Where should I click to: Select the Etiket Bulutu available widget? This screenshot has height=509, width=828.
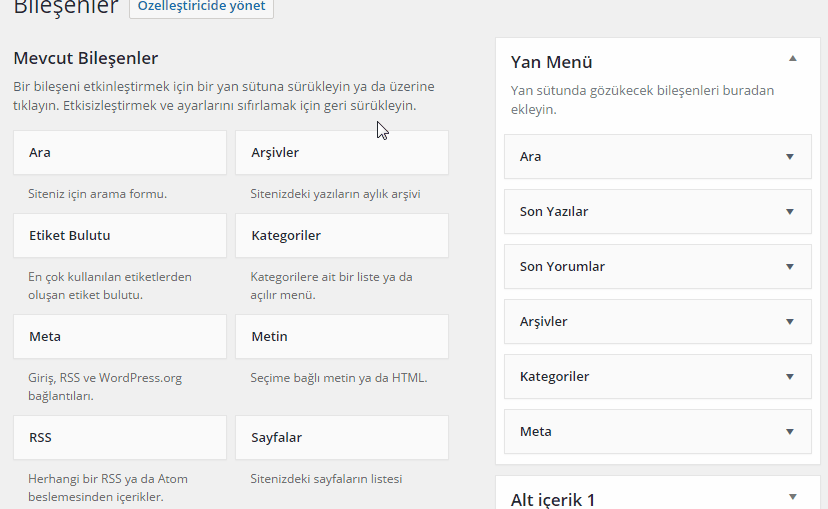tap(120, 235)
